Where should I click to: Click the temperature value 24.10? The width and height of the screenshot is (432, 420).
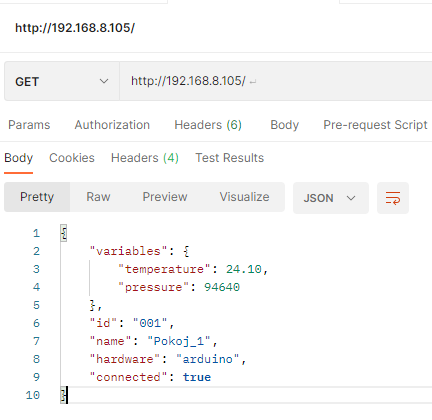point(244,269)
